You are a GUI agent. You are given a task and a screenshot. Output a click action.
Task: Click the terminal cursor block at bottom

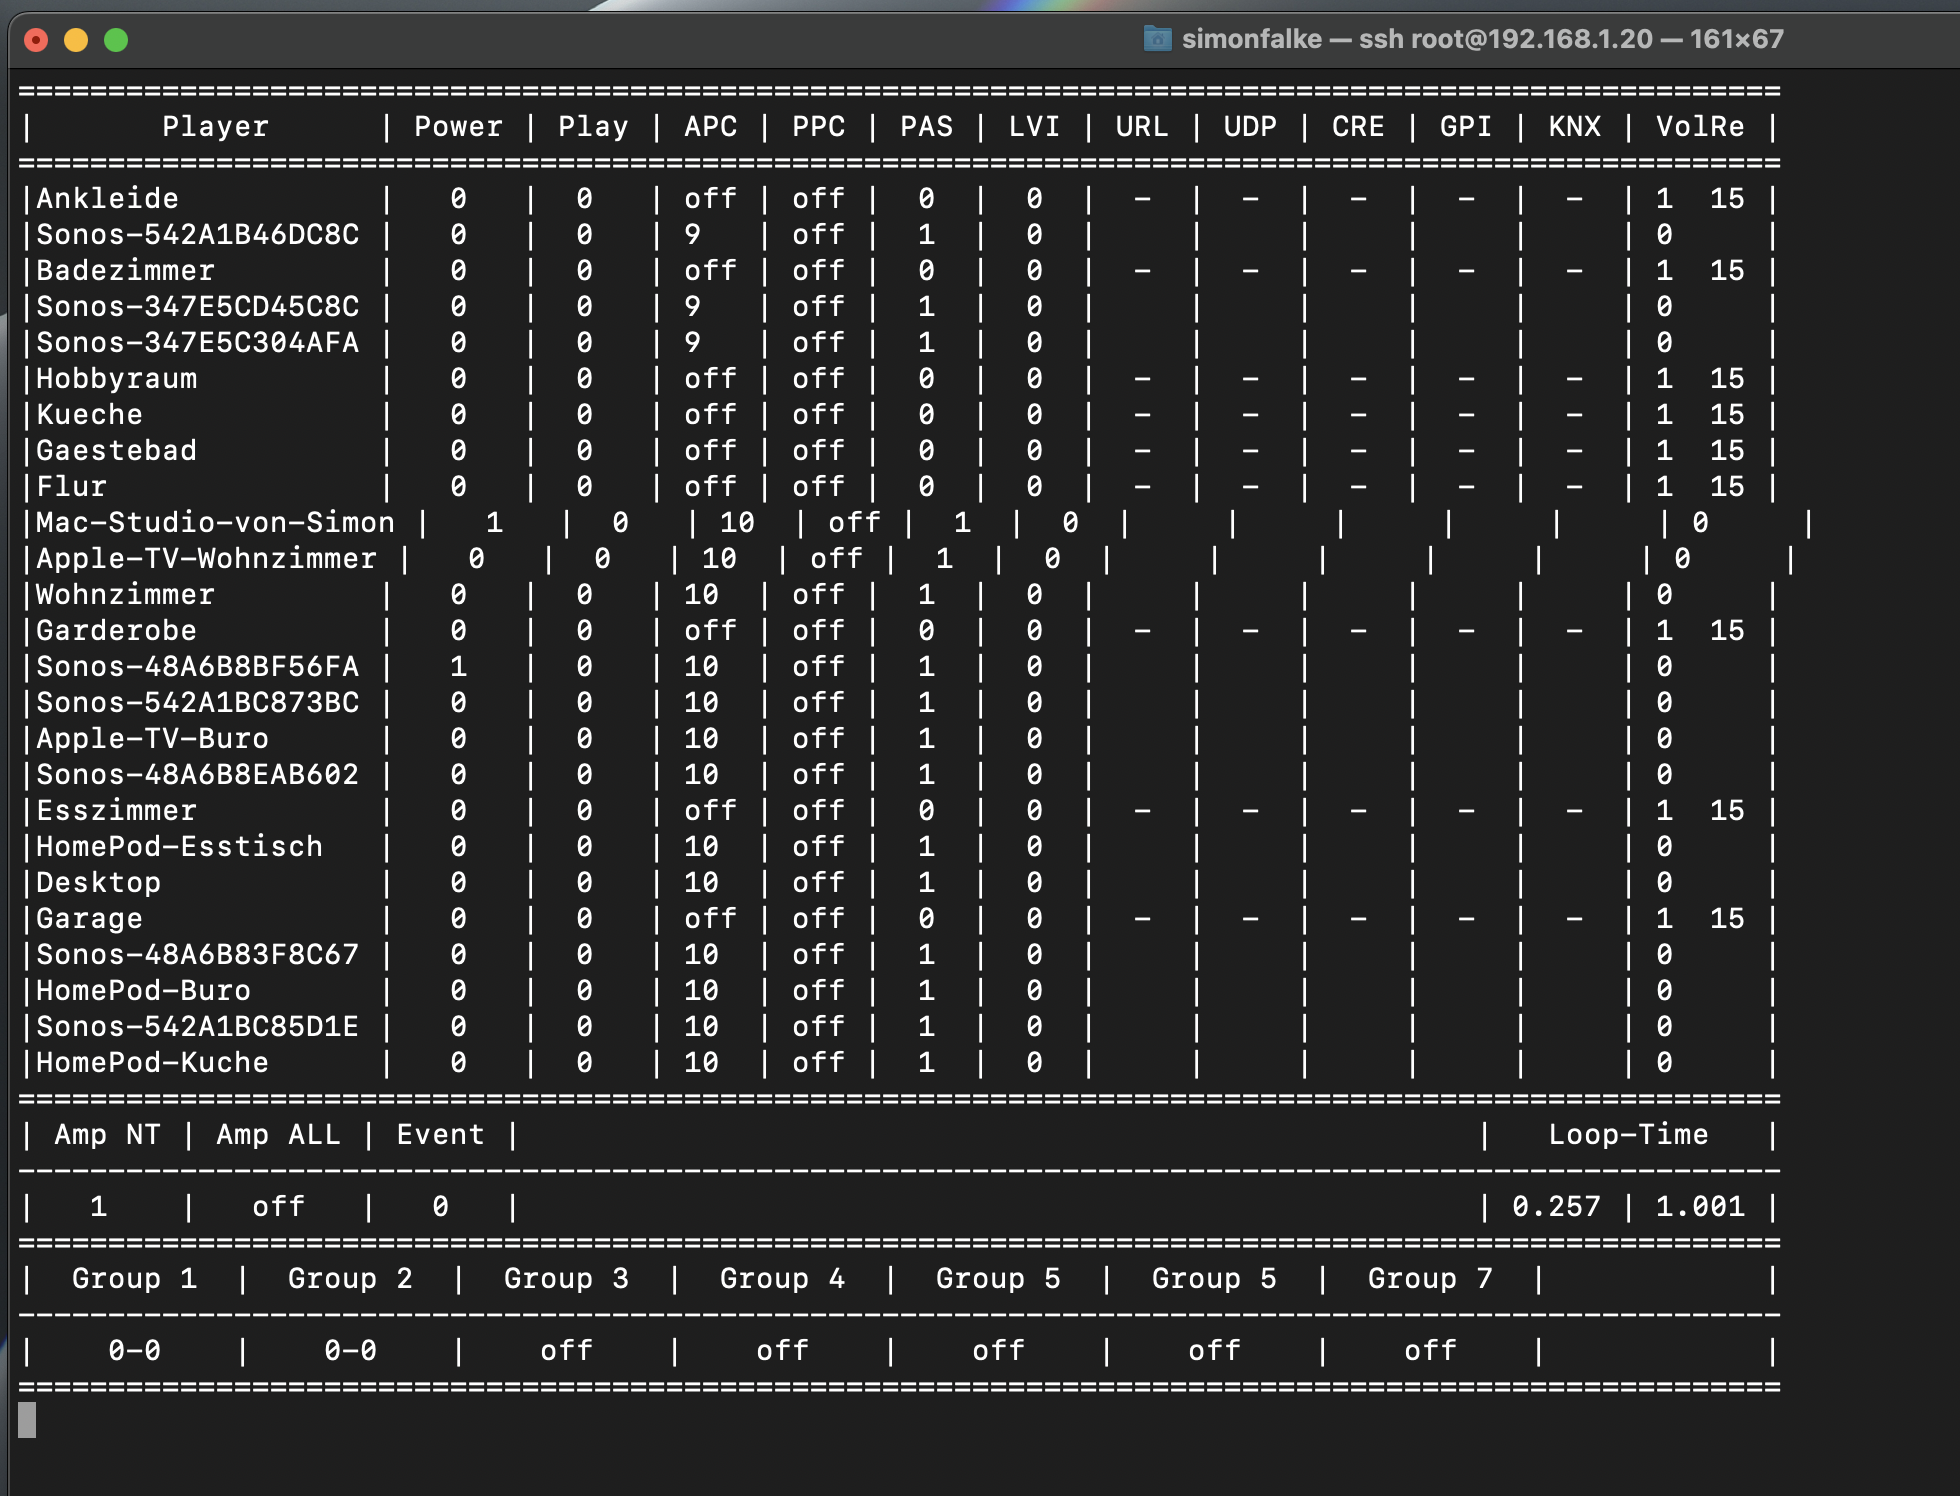point(27,1420)
